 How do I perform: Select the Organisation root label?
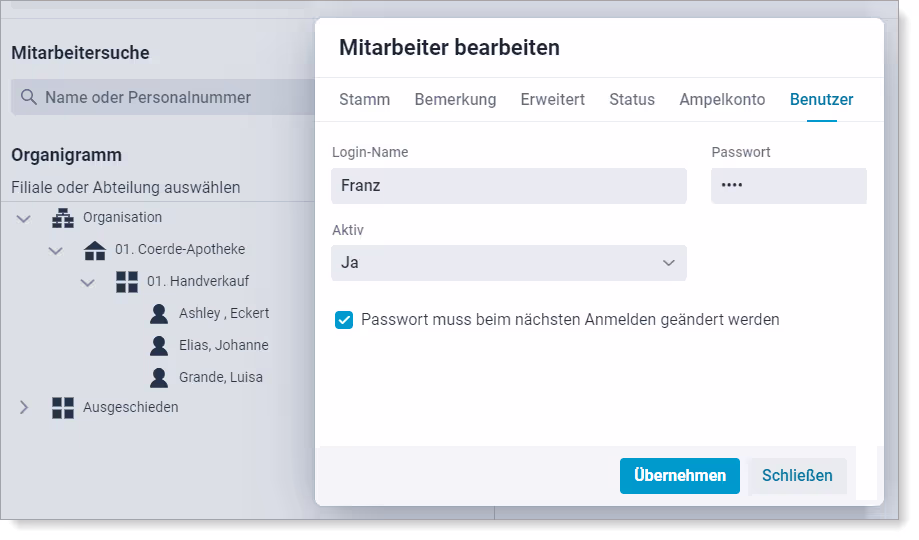tap(122, 218)
